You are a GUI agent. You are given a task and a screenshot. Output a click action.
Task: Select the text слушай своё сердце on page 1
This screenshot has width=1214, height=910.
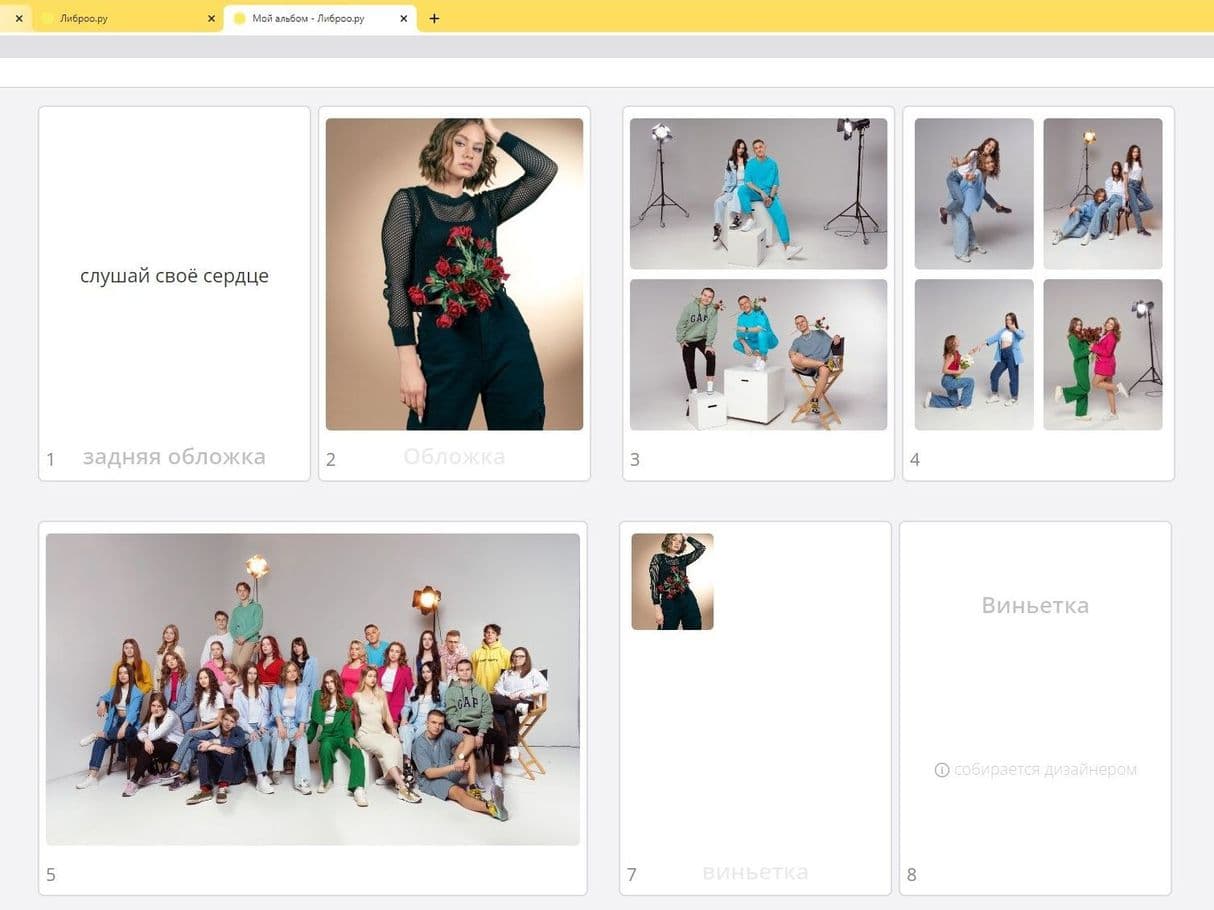(x=174, y=276)
